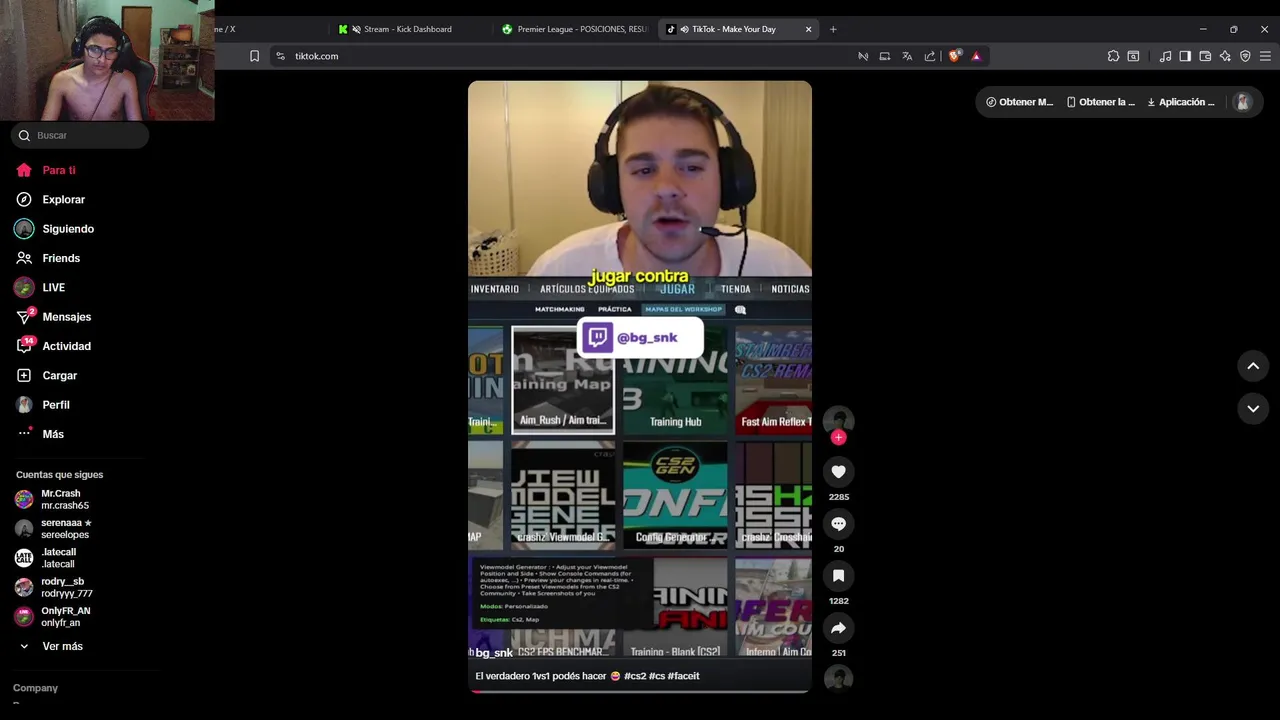Go to previous video with up chevron
The height and width of the screenshot is (720, 1280).
click(1253, 366)
